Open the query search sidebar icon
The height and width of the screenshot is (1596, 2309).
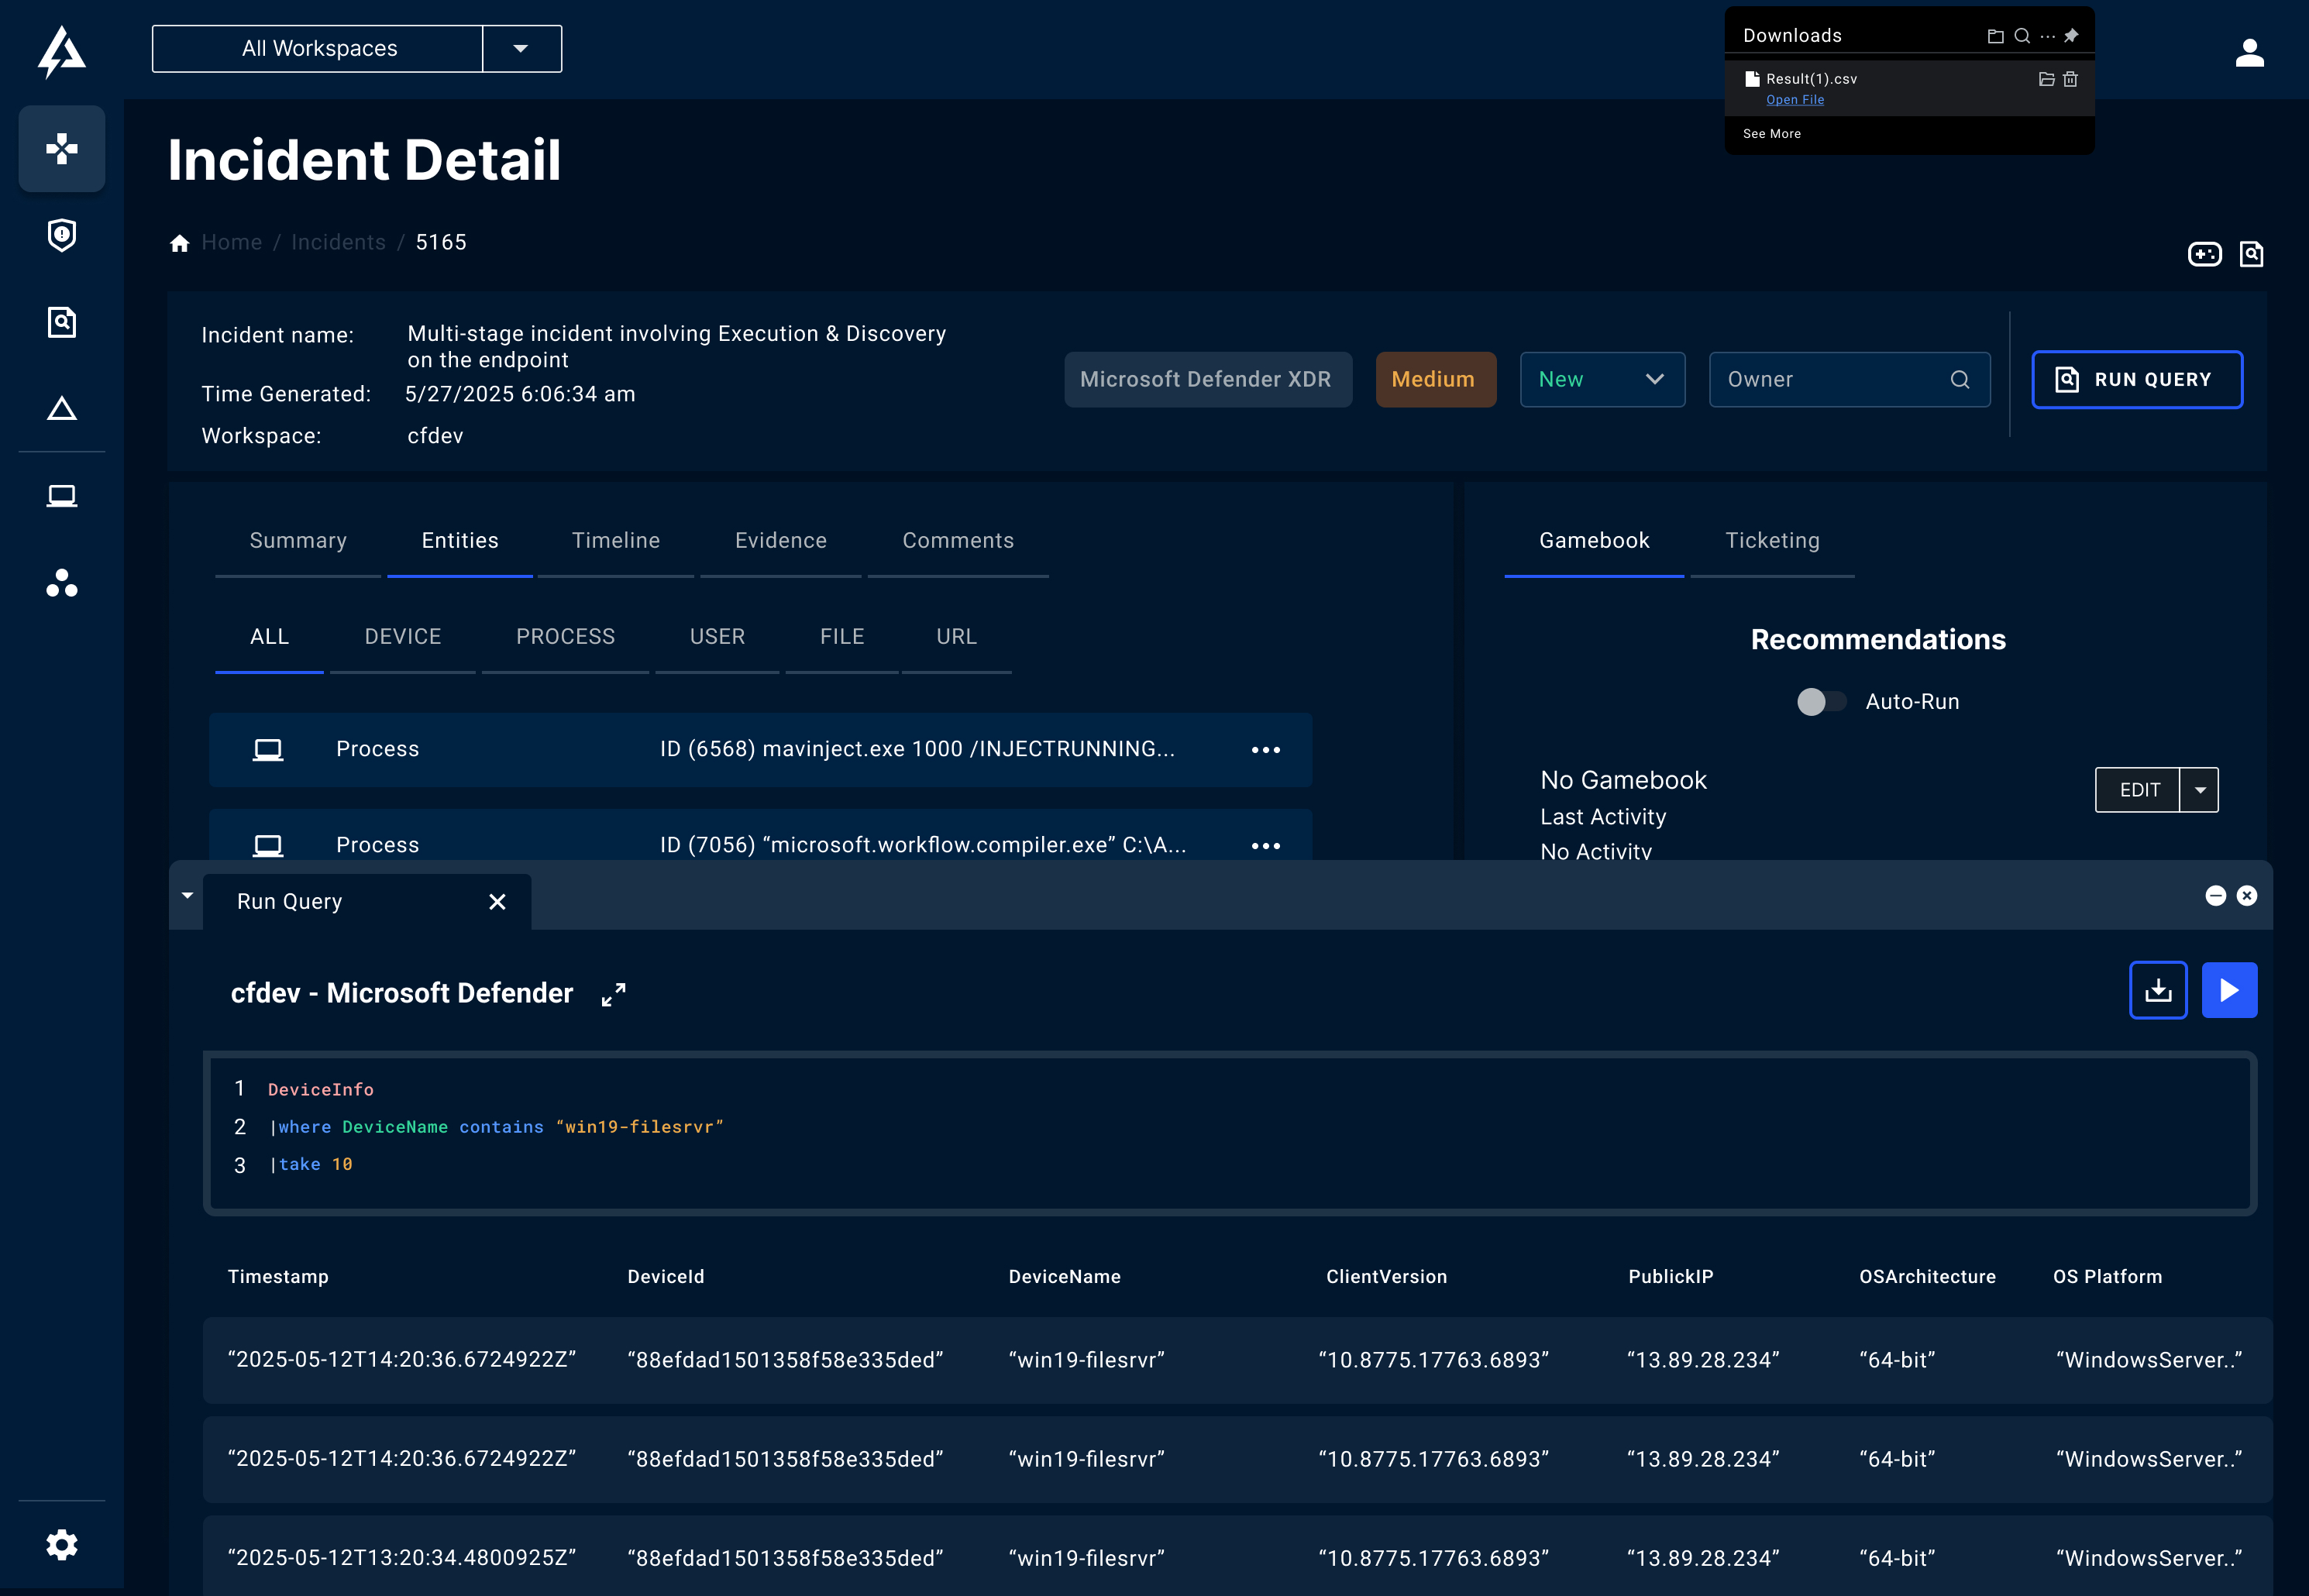click(x=62, y=322)
